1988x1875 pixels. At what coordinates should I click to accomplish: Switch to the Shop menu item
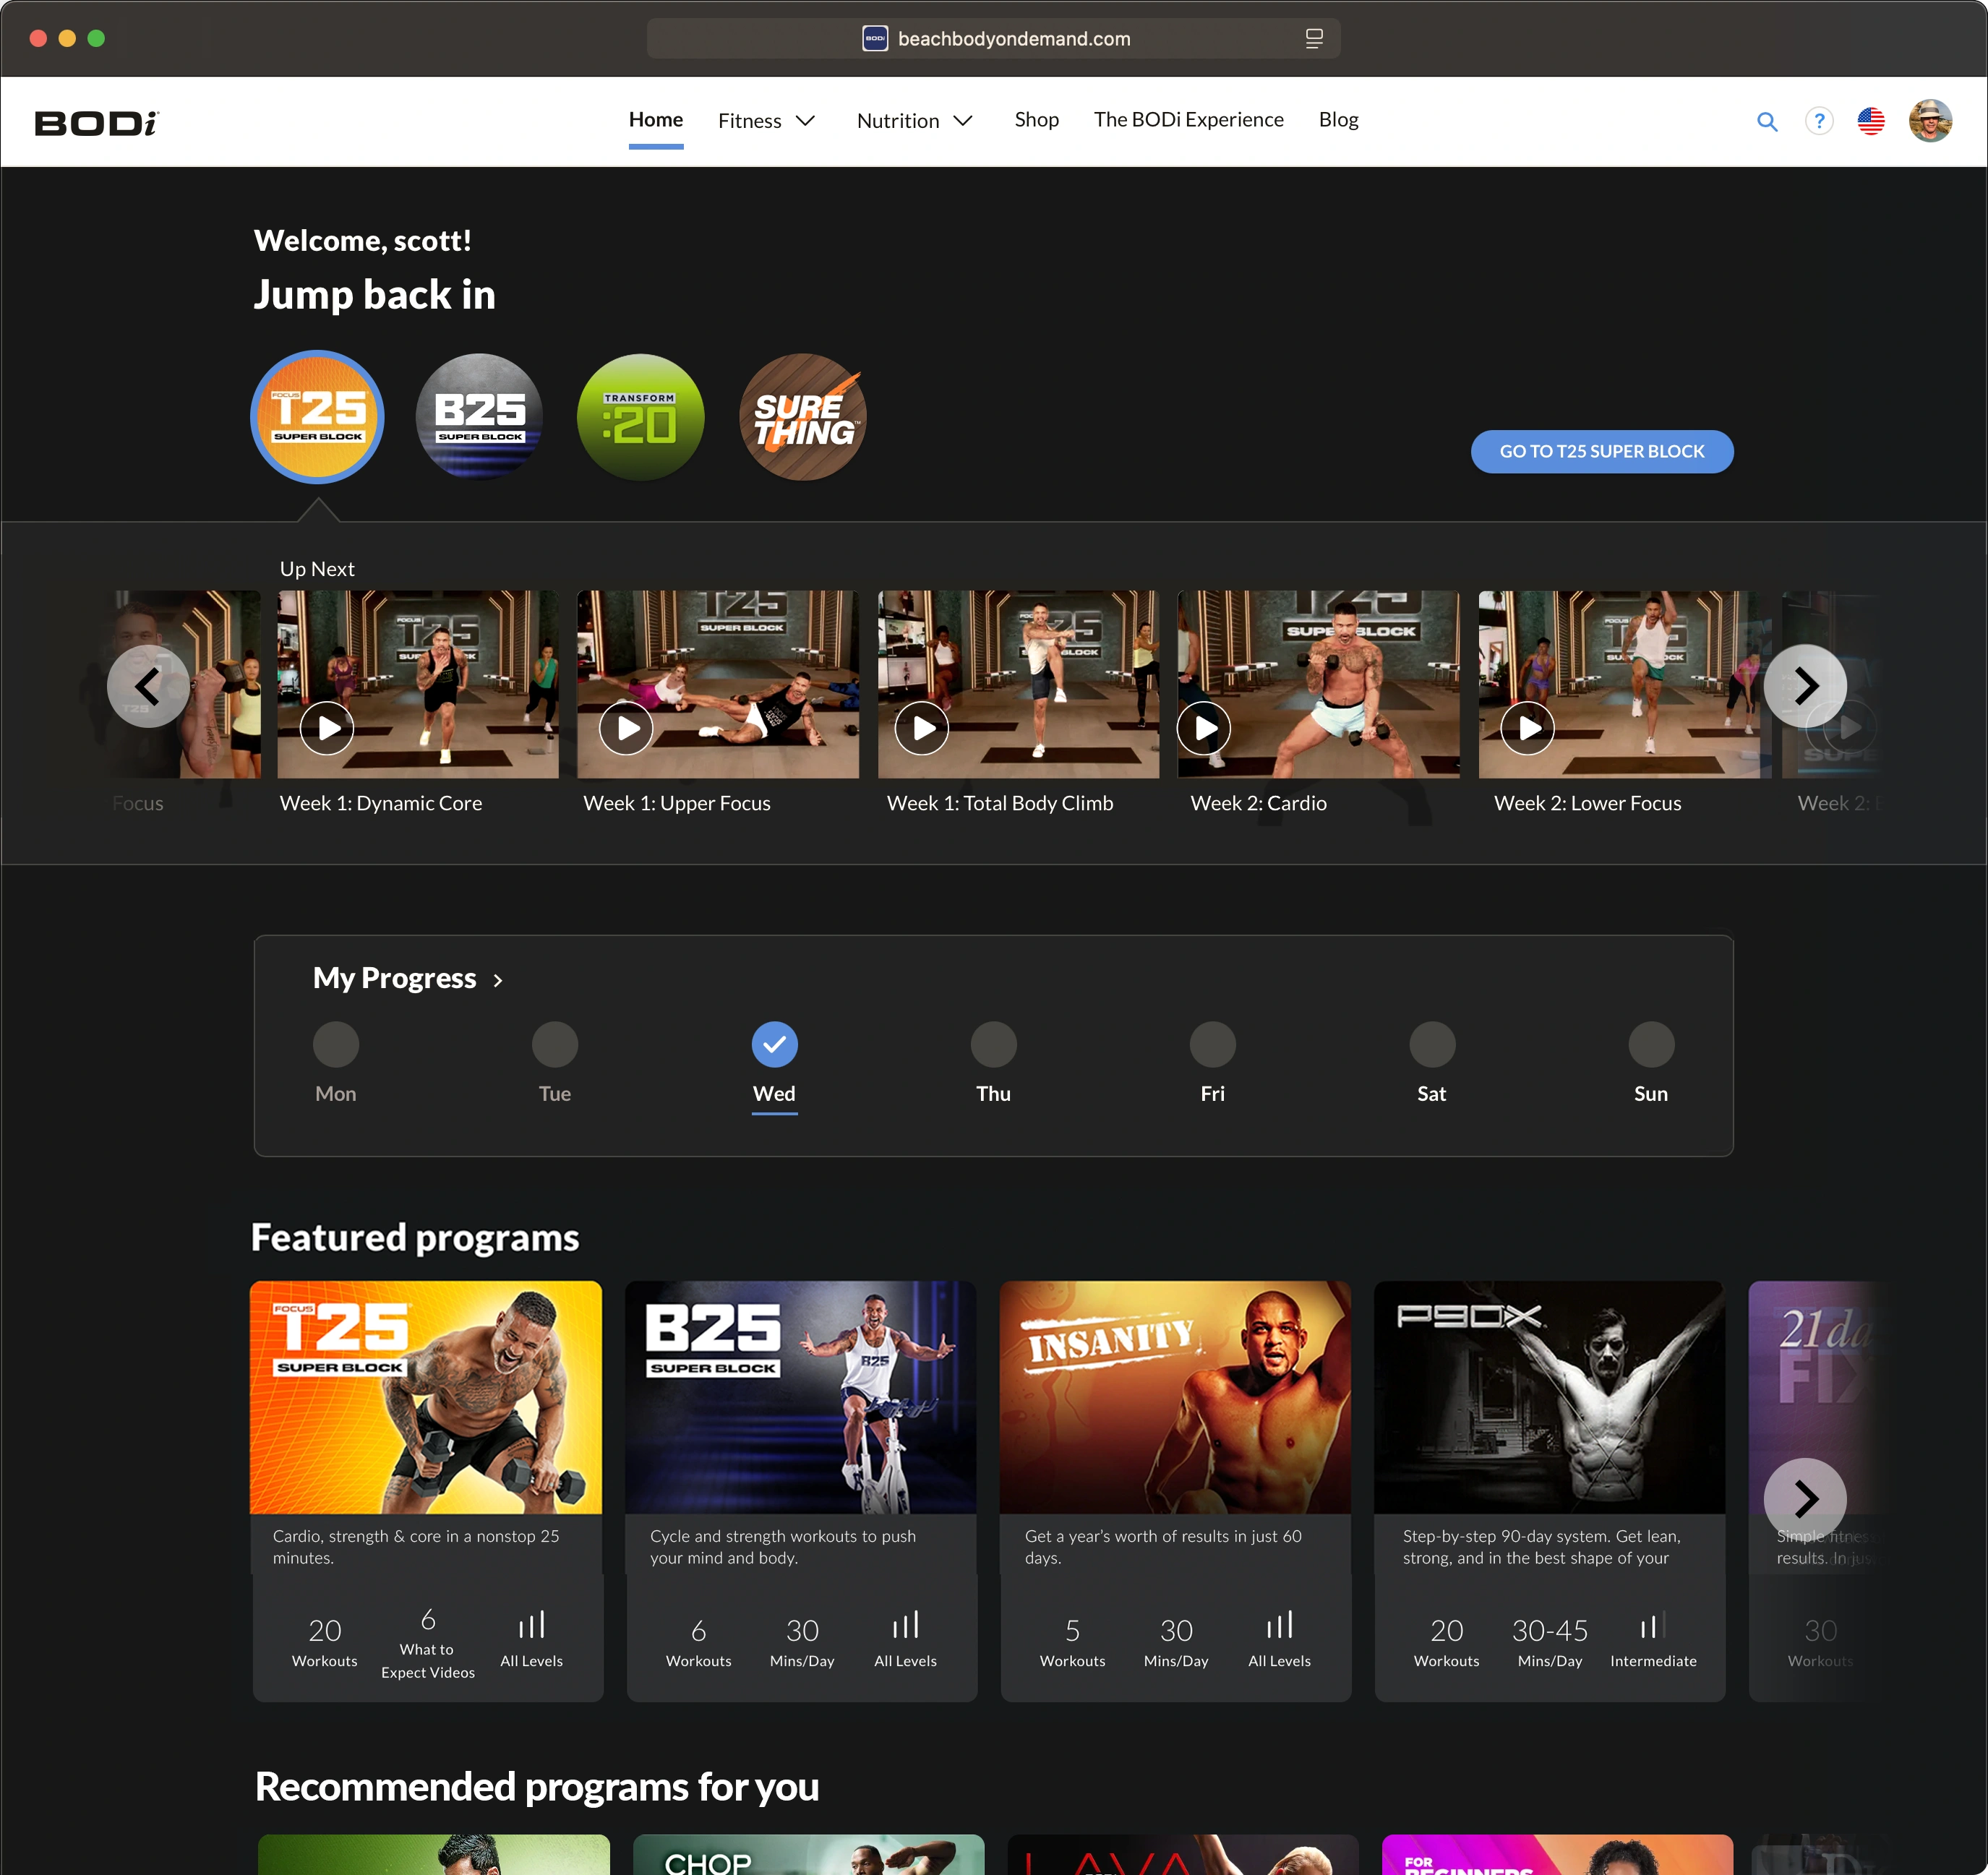click(x=1036, y=120)
